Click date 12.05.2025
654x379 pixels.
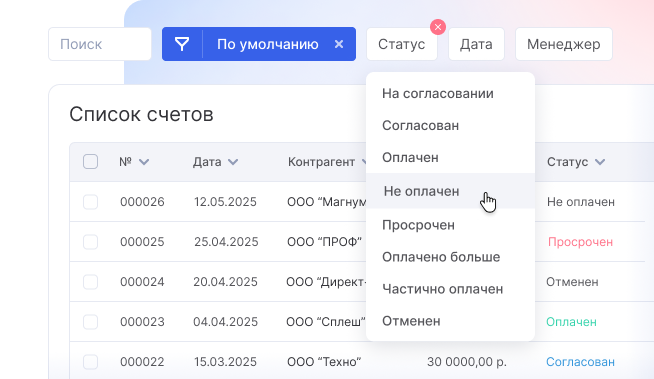click(x=225, y=202)
